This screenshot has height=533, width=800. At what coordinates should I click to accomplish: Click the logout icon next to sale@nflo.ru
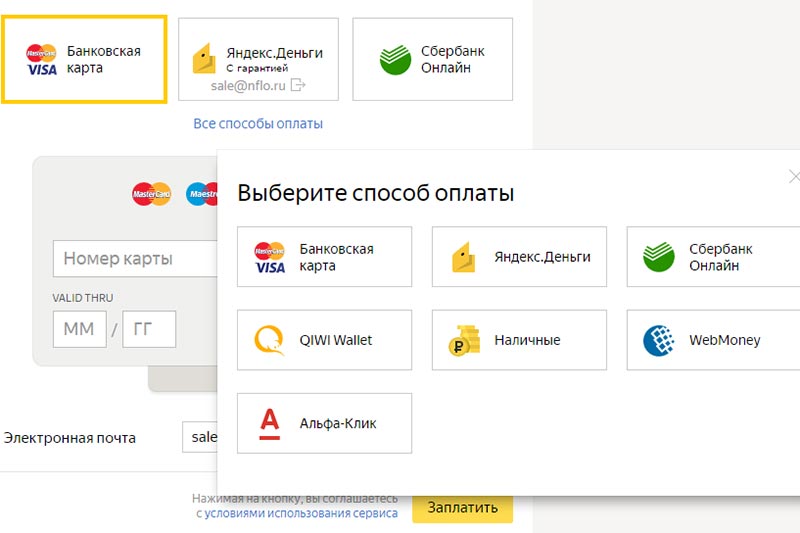click(297, 85)
